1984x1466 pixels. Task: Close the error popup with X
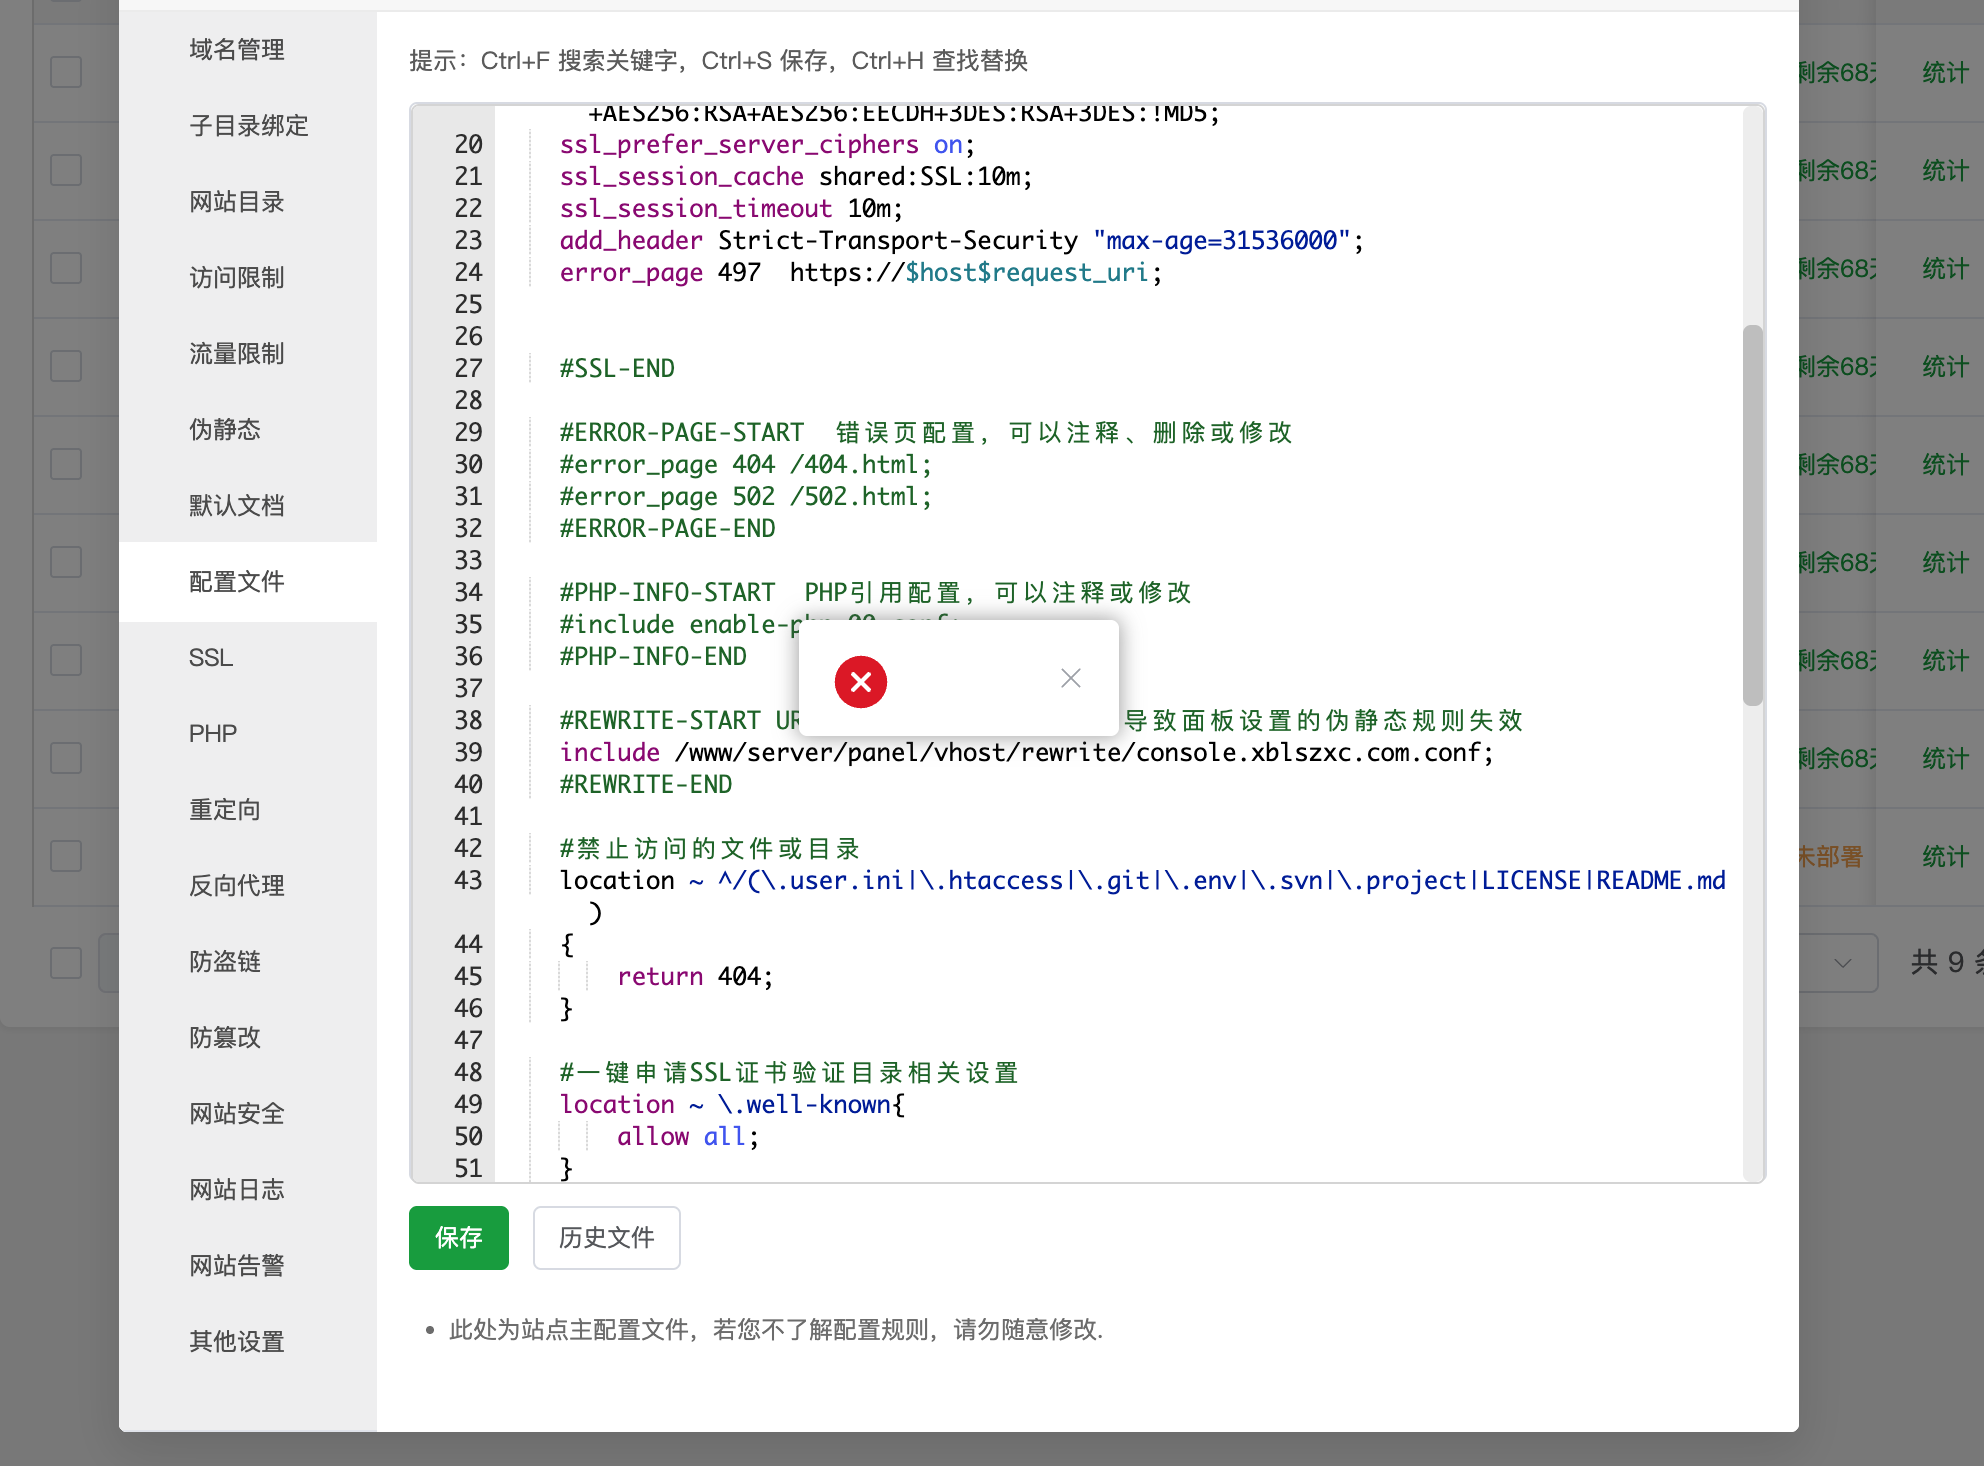(1070, 678)
